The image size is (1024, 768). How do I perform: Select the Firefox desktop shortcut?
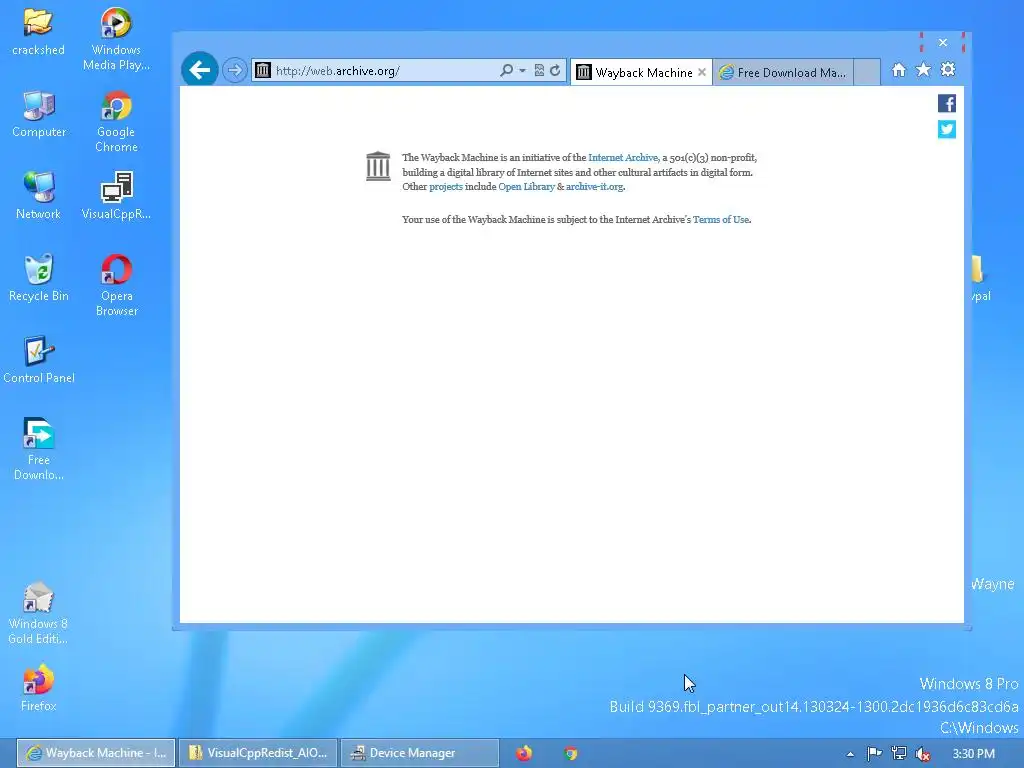[39, 688]
